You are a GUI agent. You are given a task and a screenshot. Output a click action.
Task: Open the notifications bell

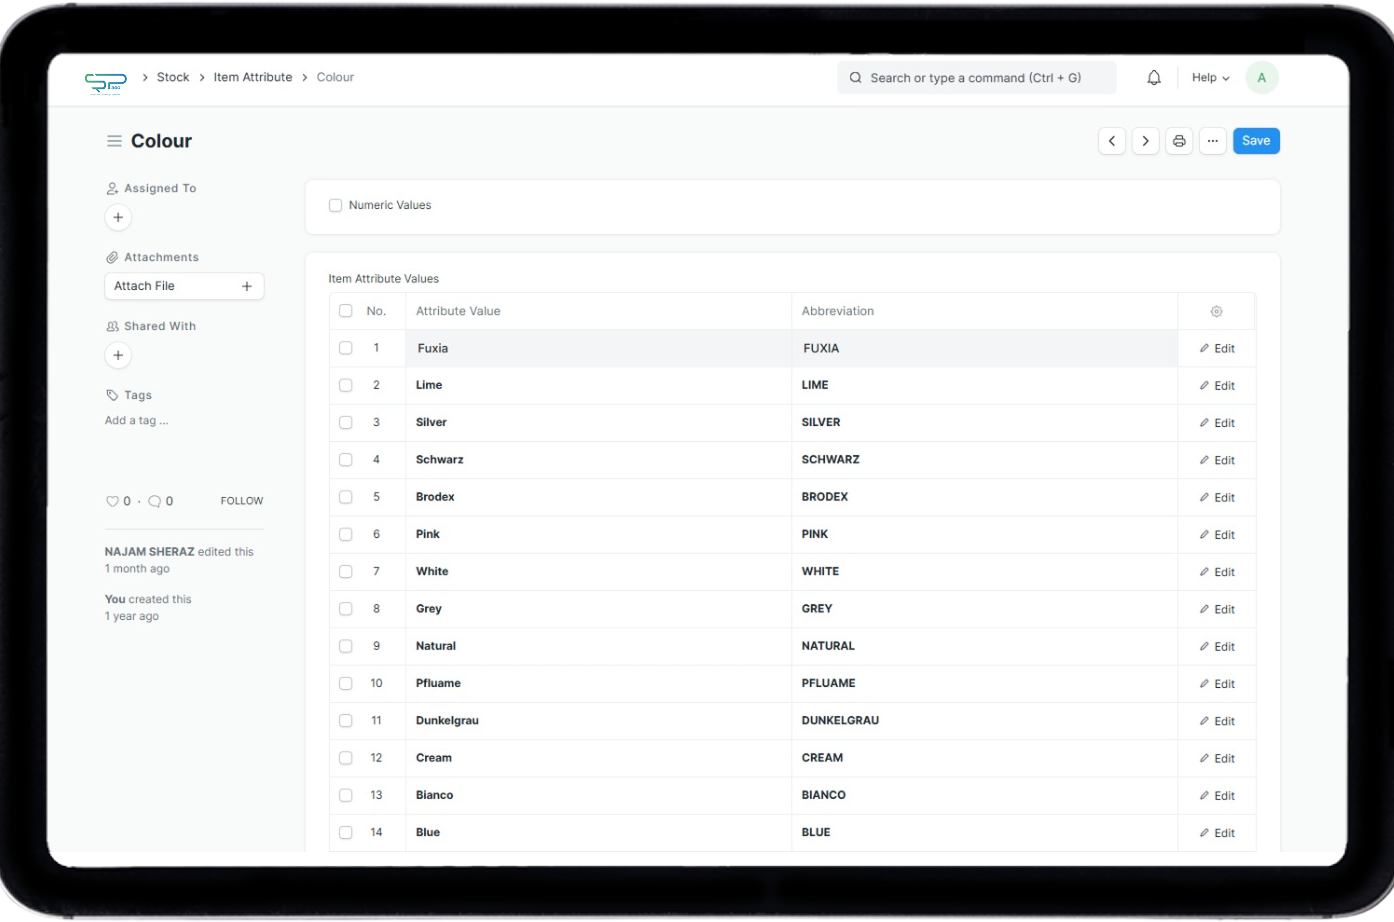pyautogui.click(x=1154, y=78)
